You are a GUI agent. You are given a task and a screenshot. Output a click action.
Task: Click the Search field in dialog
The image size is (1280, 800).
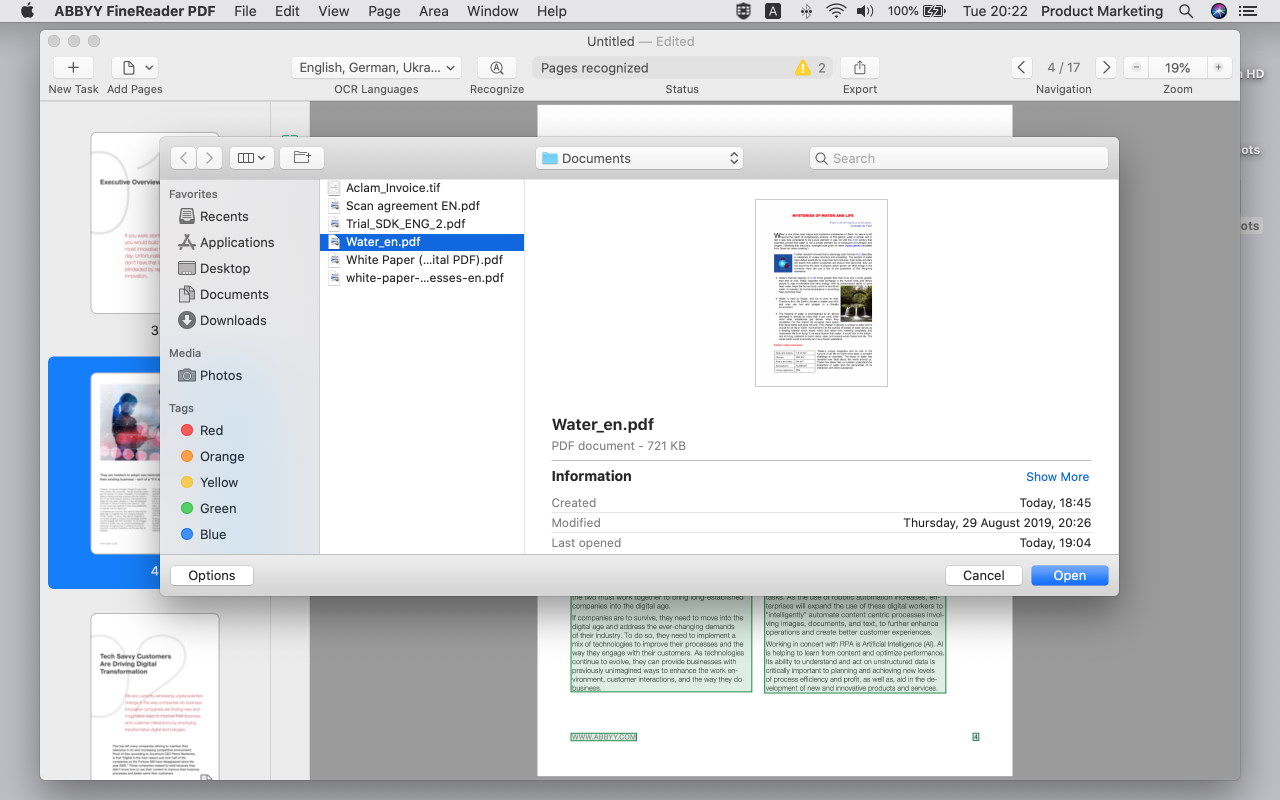(958, 158)
